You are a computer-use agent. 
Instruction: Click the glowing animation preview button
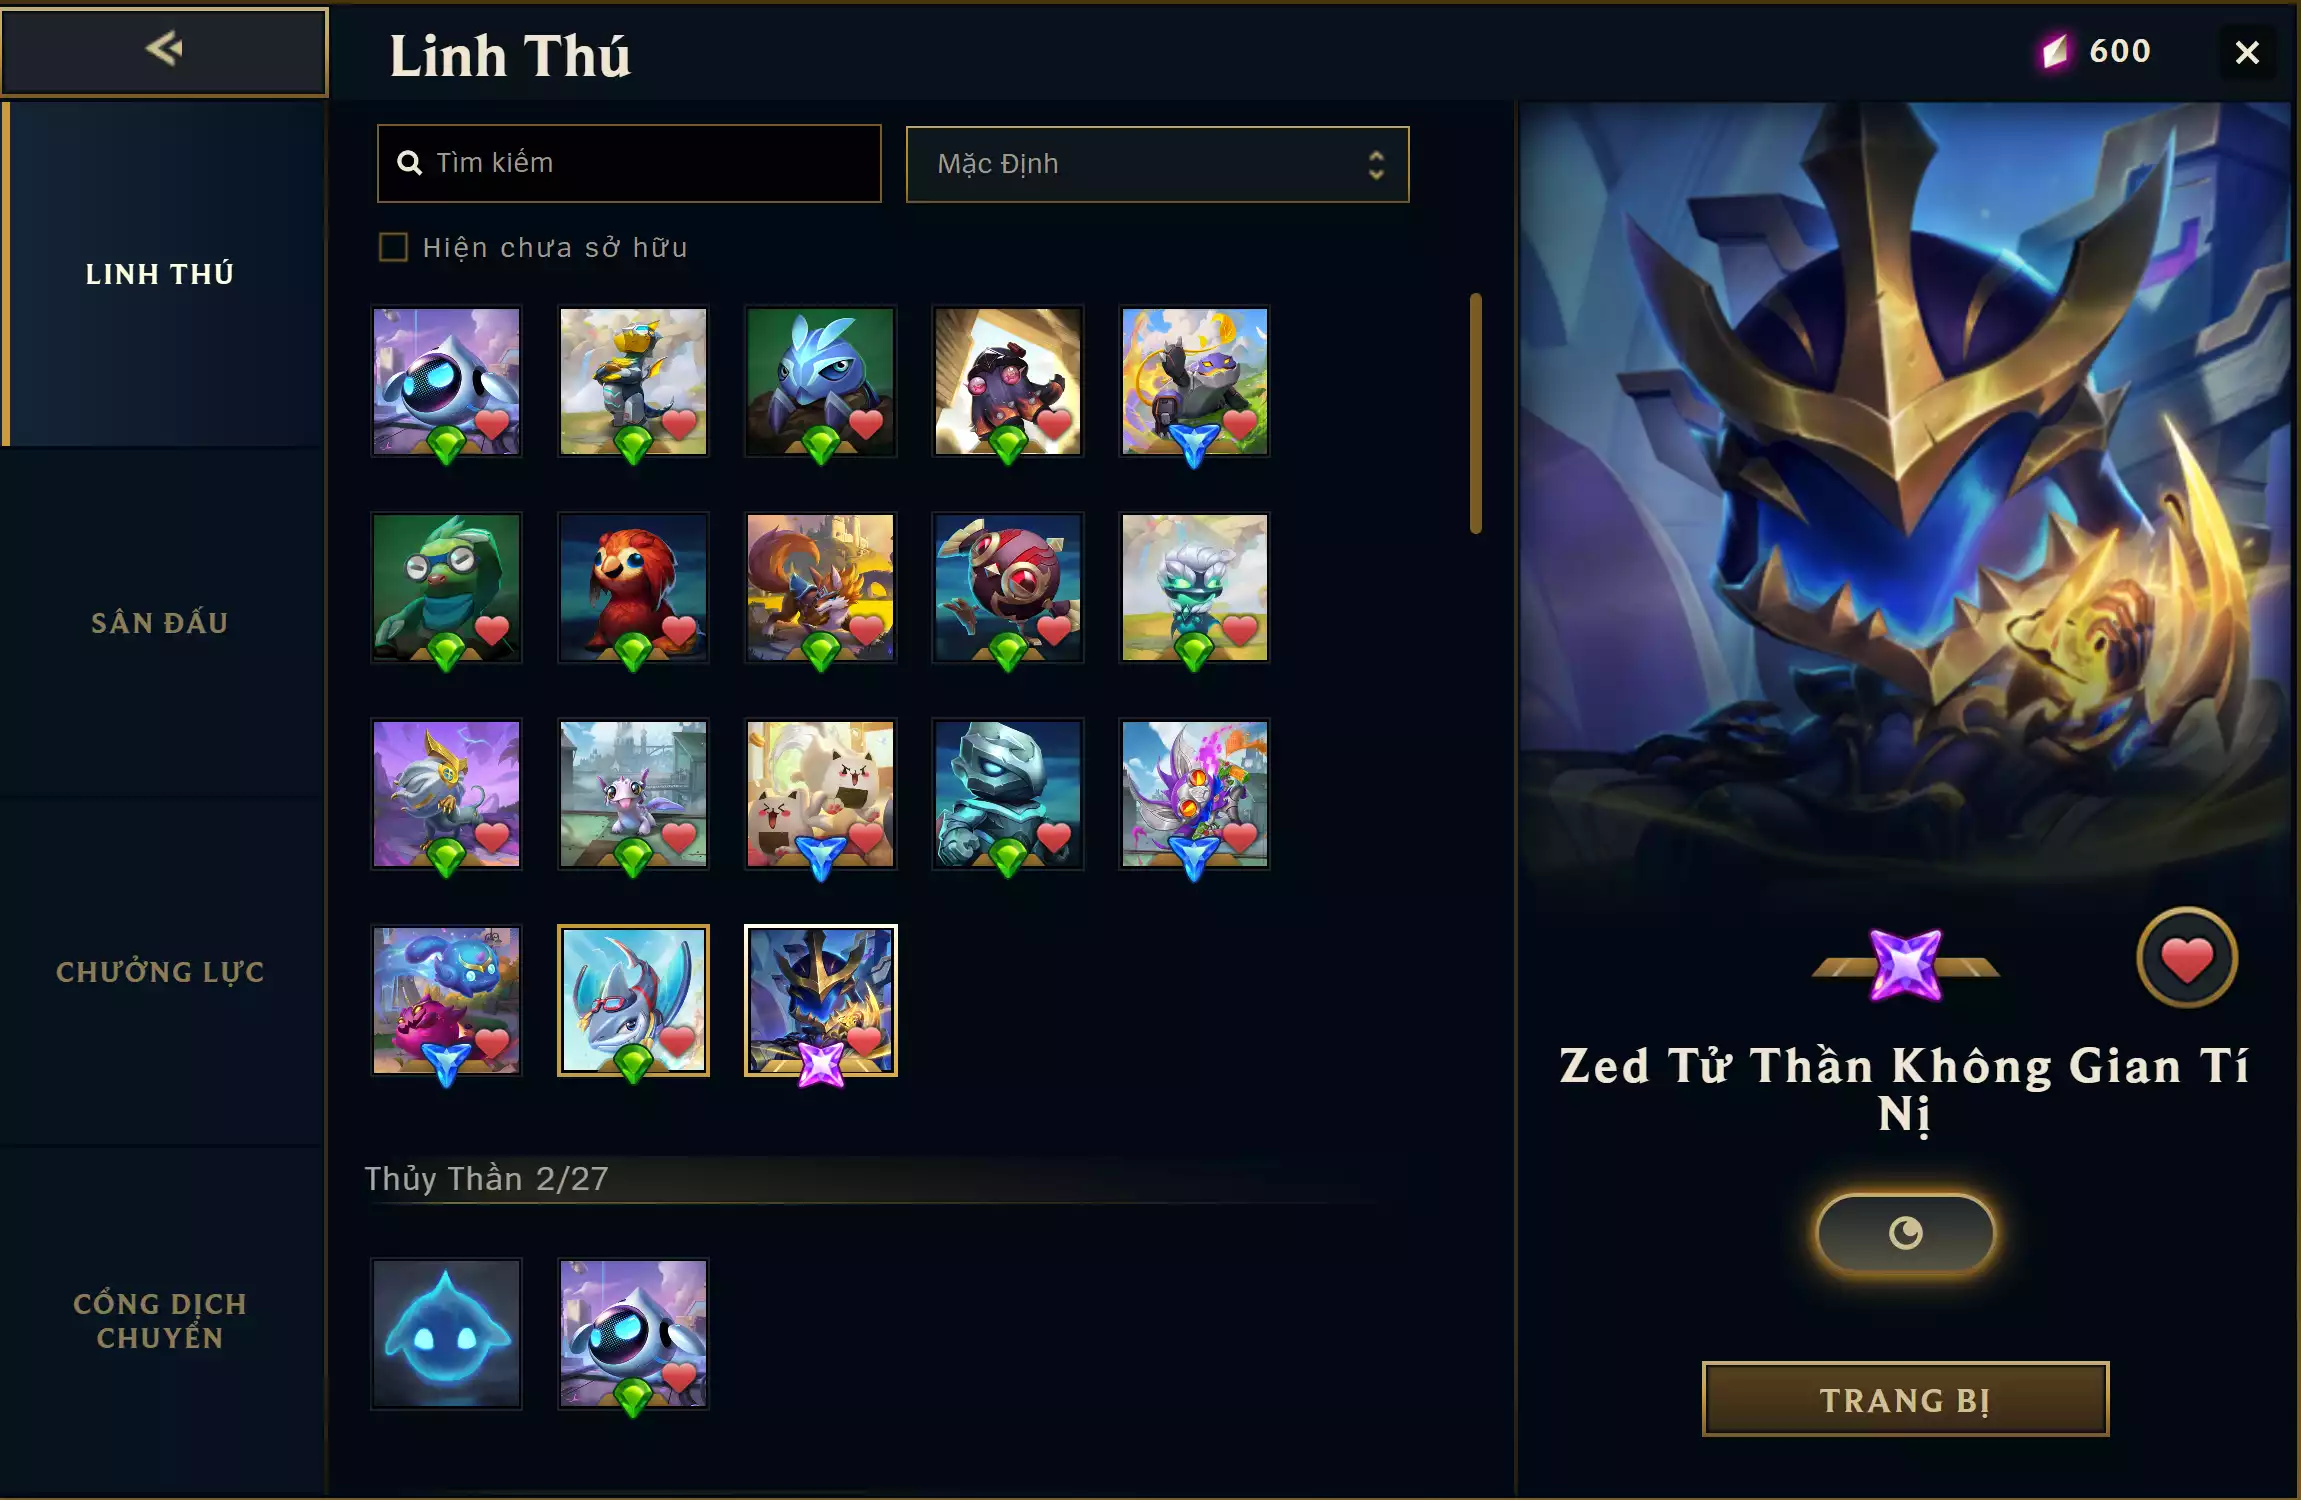(x=1905, y=1233)
